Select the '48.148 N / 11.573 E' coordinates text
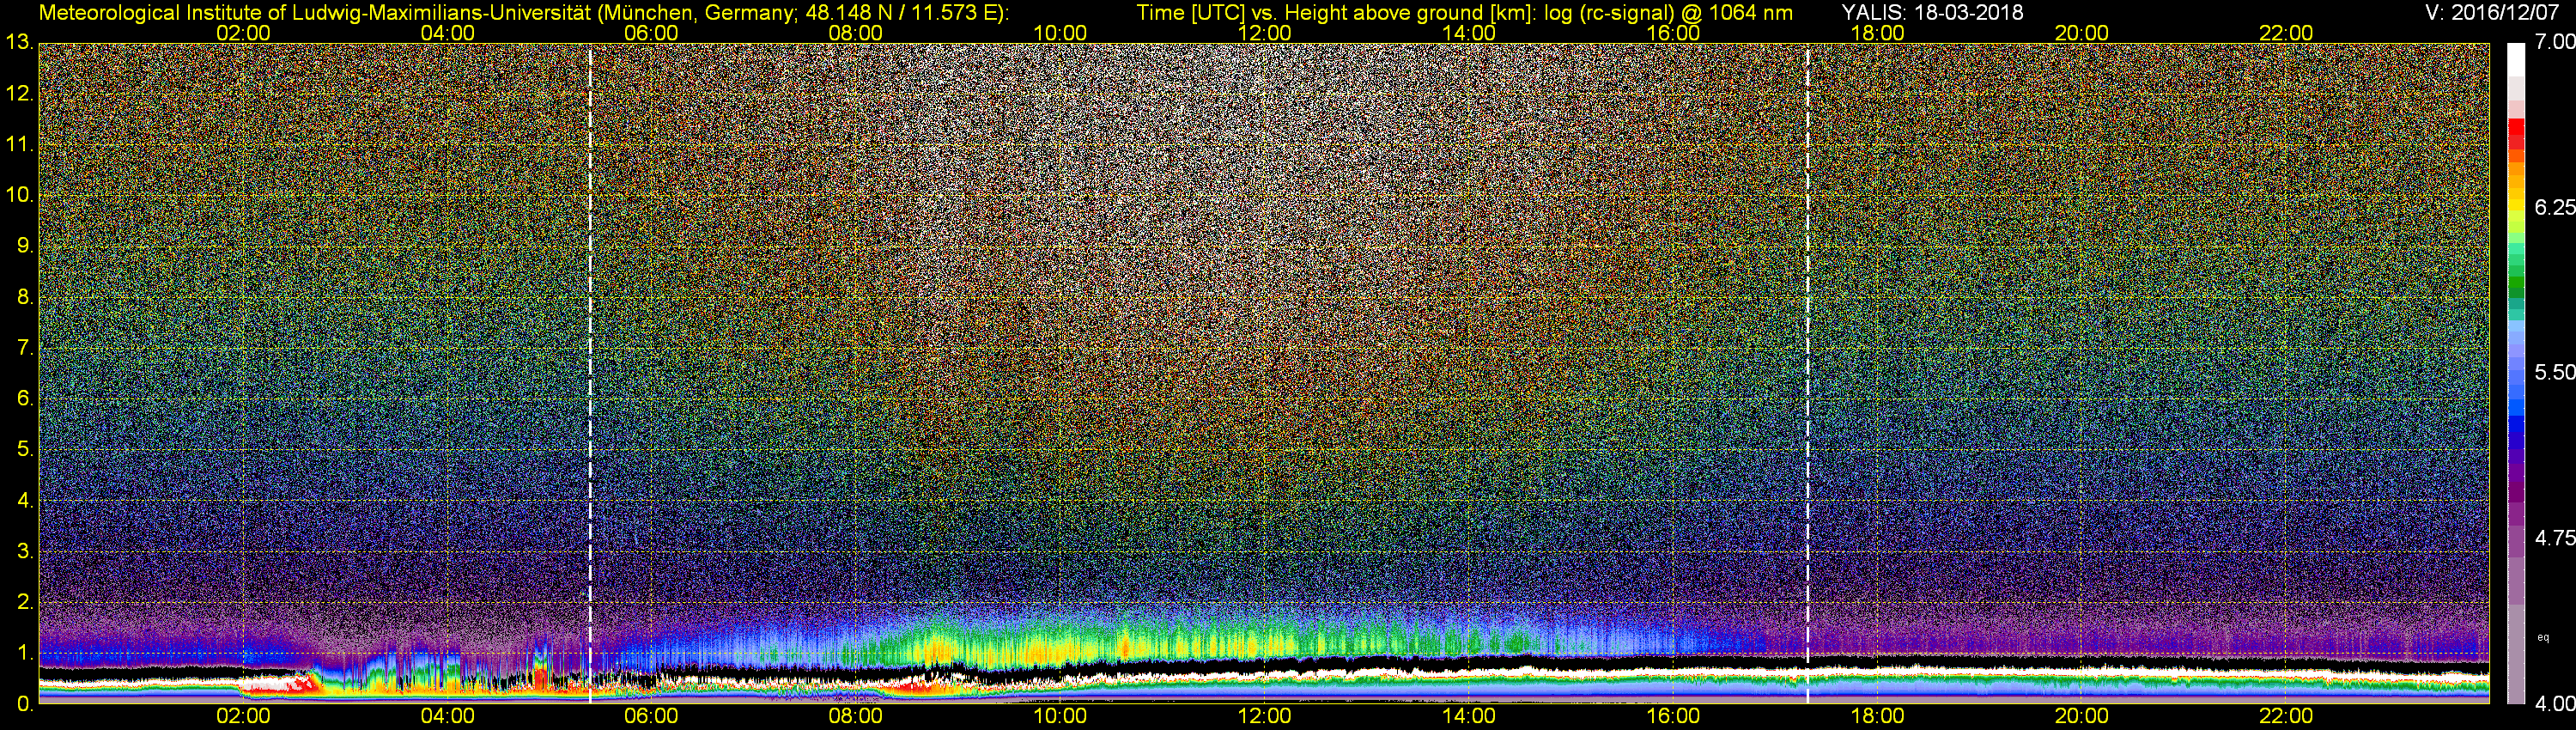 coord(903,12)
